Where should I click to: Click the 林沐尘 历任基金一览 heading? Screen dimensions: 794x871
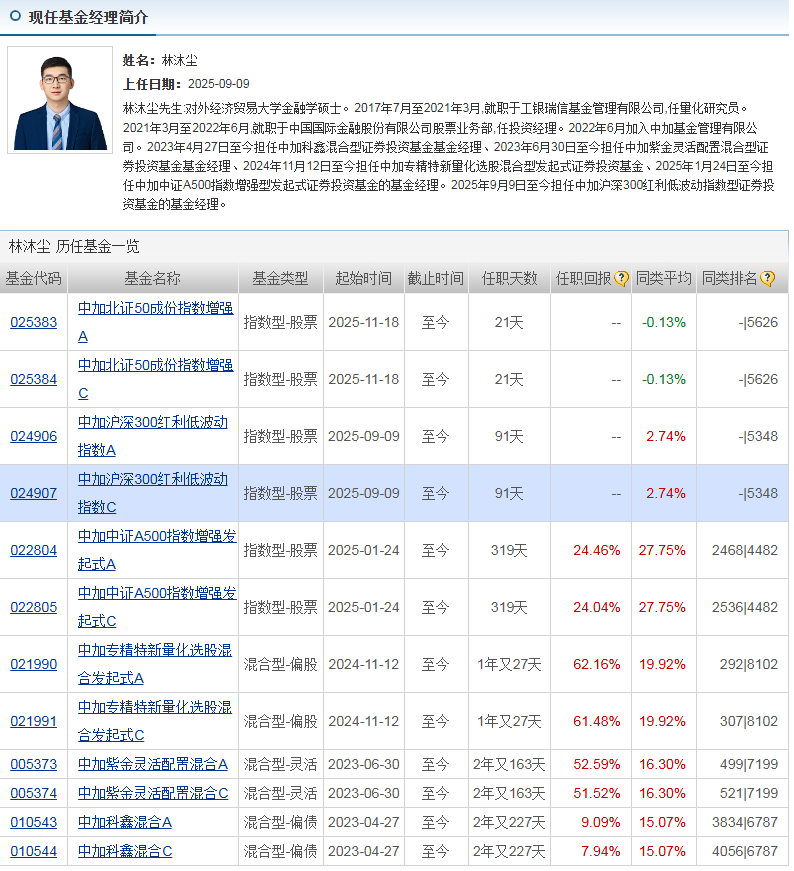74,246
